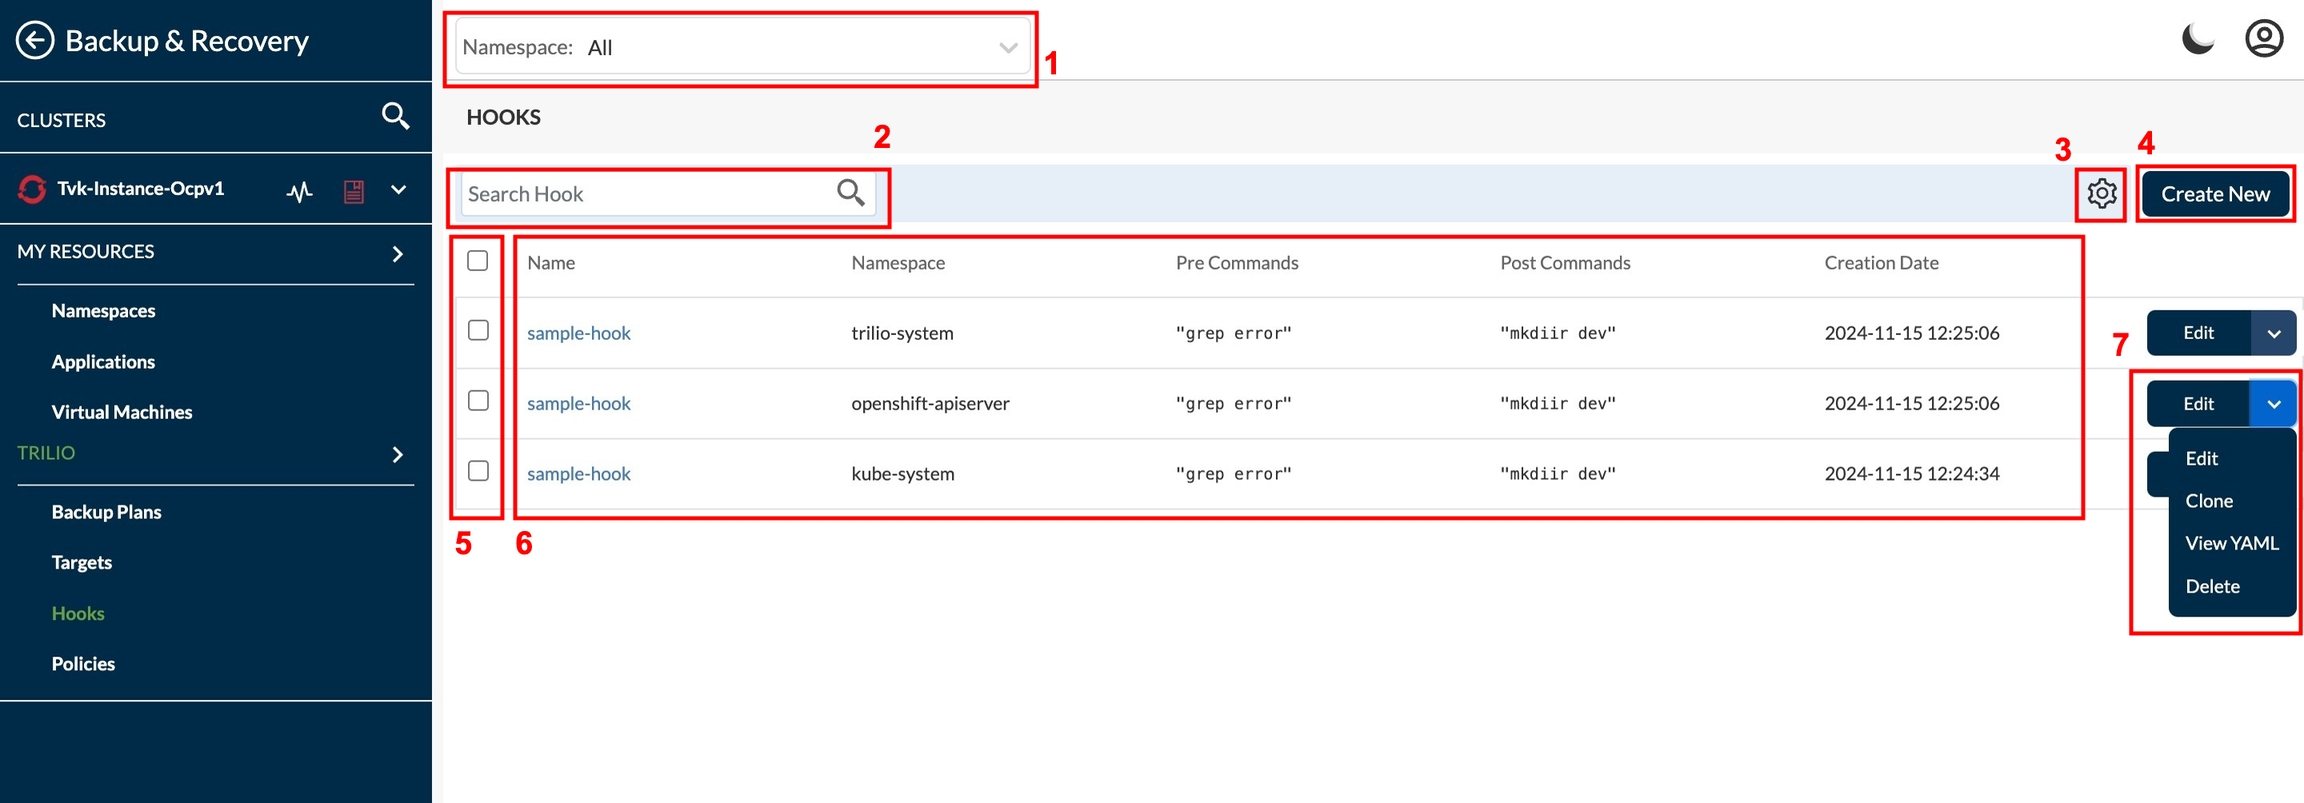Toggle dark mode moon icon
2304x803 pixels.
point(2197,40)
